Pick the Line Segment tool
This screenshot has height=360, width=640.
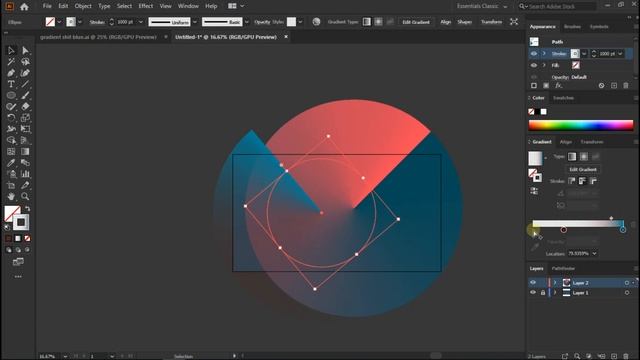point(25,84)
